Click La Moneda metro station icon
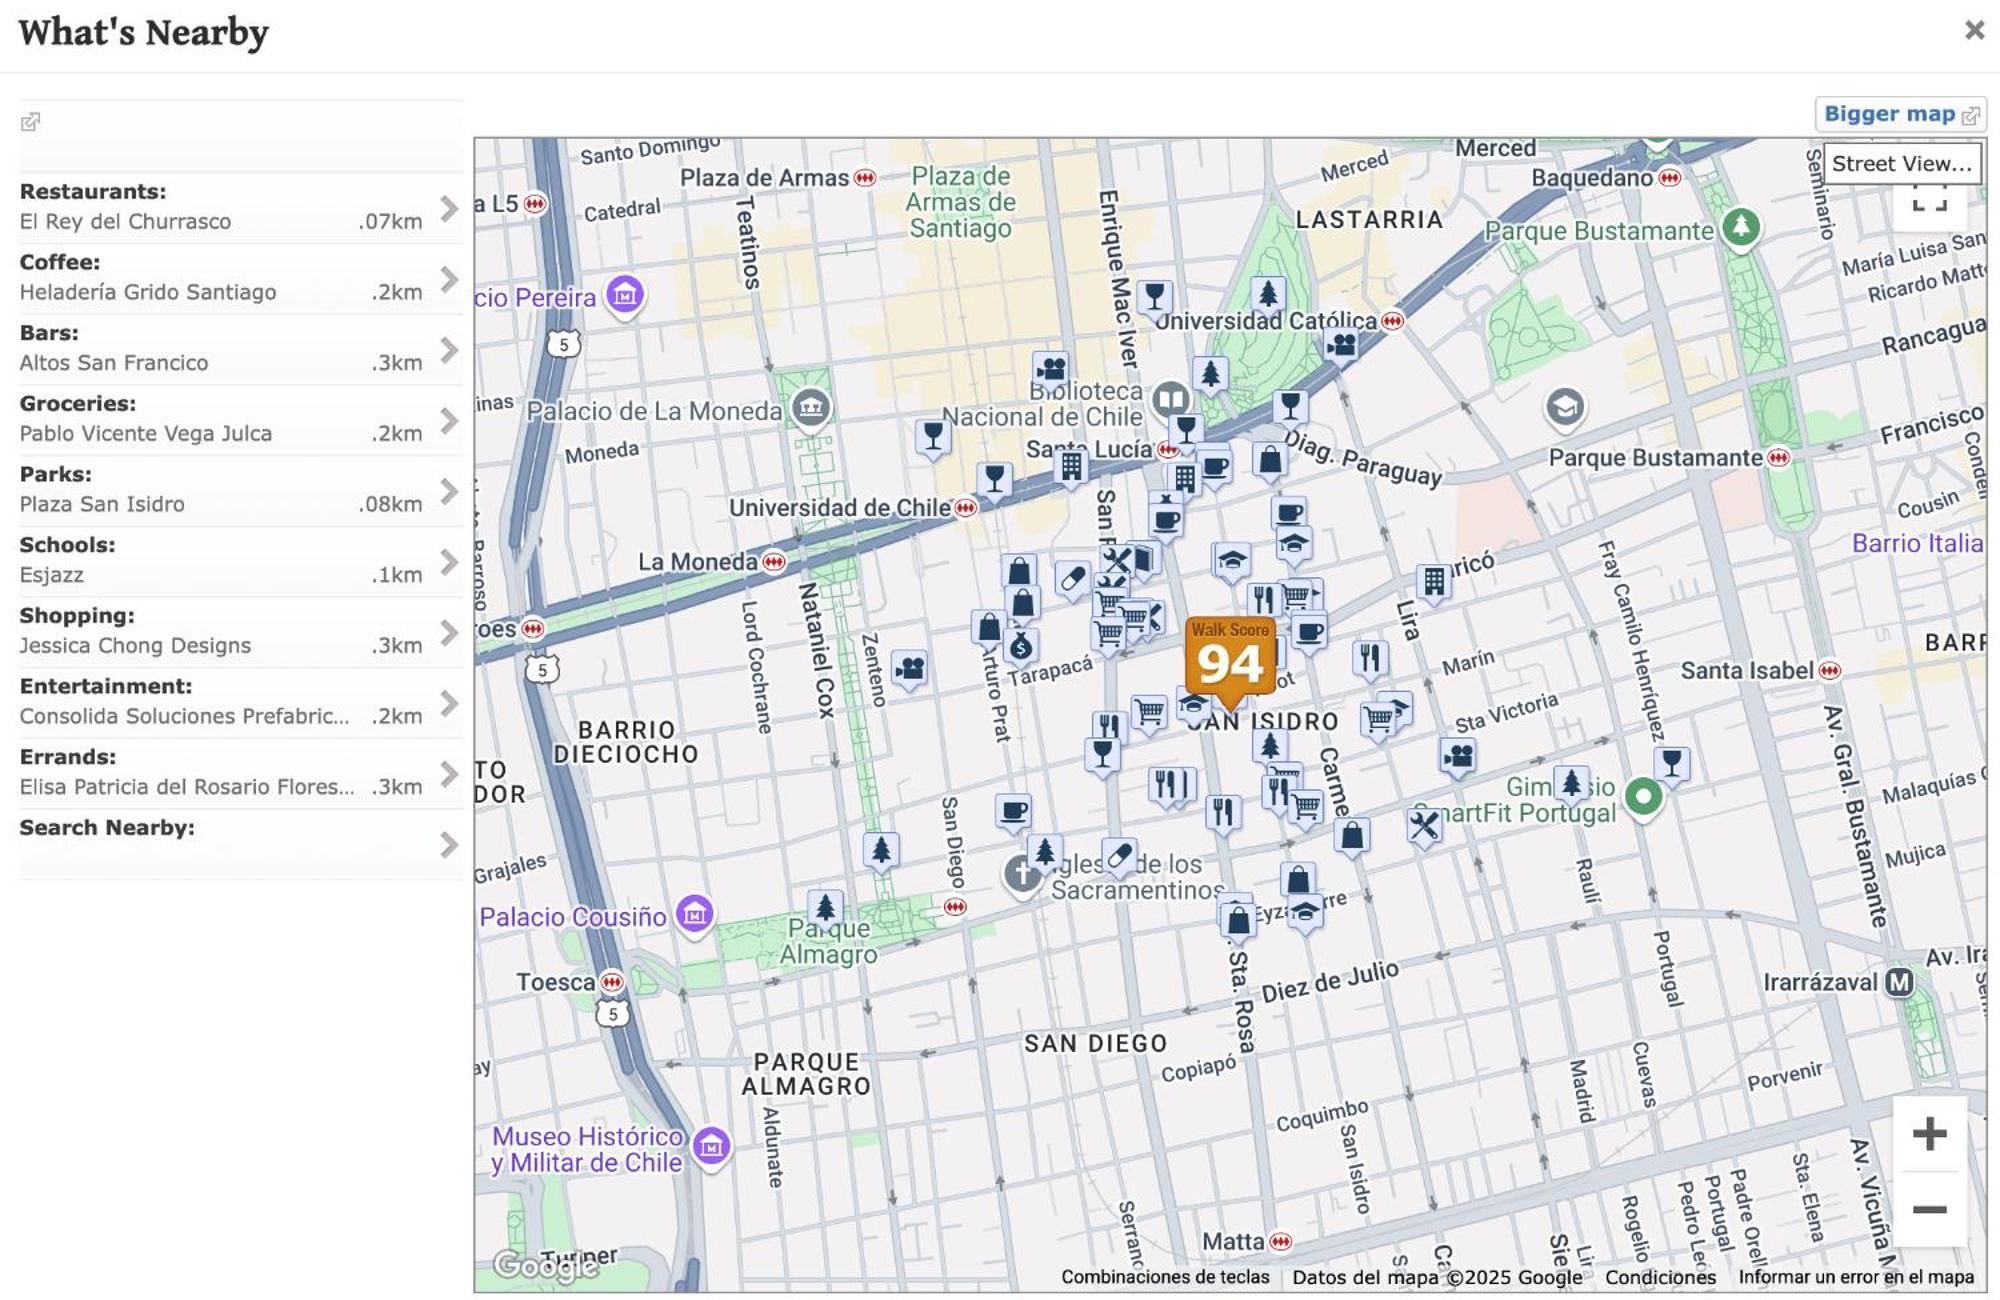This screenshot has width=2000, height=1300. pyautogui.click(x=774, y=562)
